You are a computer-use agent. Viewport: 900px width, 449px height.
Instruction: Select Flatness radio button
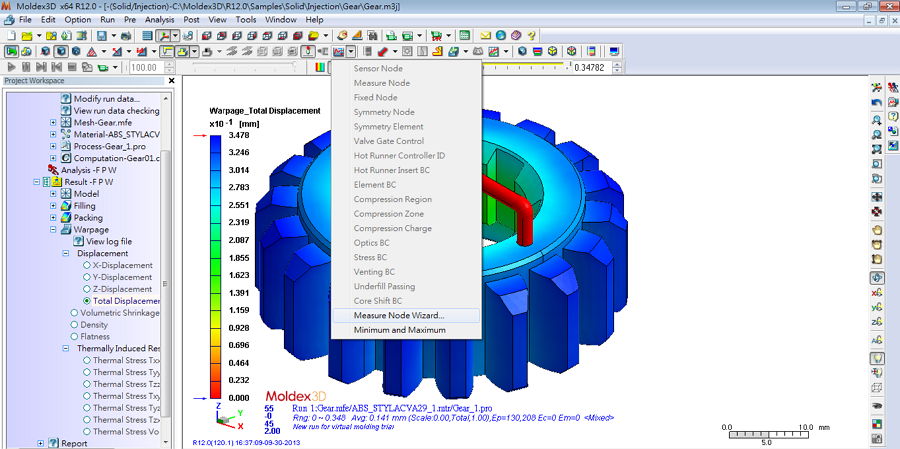pos(74,336)
